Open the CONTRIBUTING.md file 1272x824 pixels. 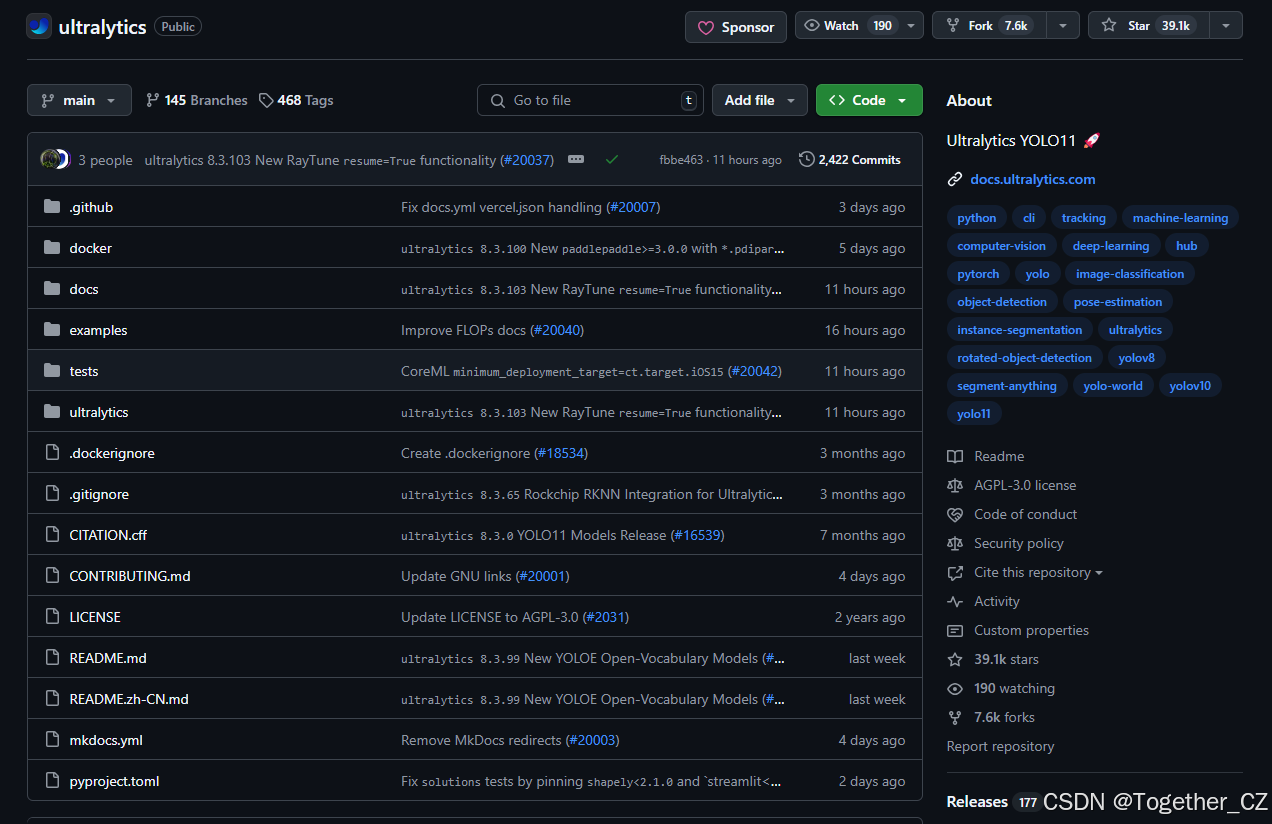[130, 576]
